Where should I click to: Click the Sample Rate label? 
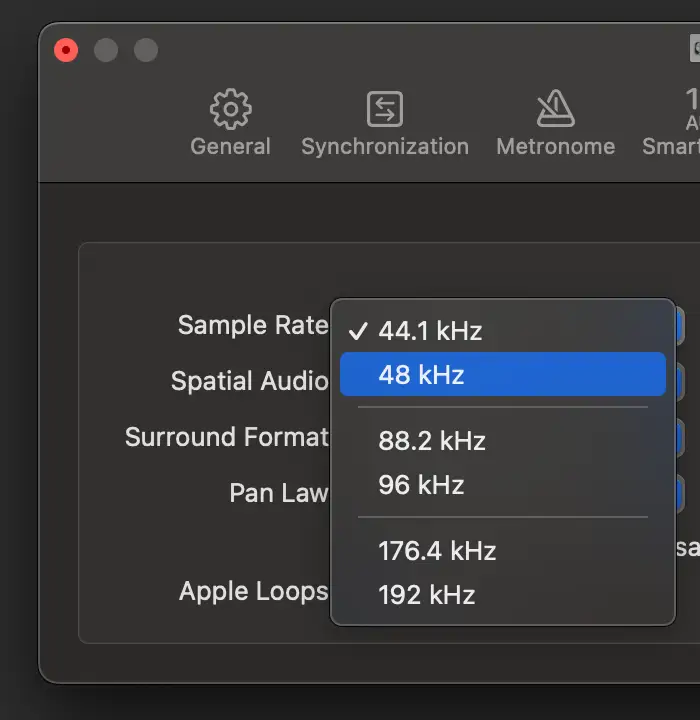252,325
